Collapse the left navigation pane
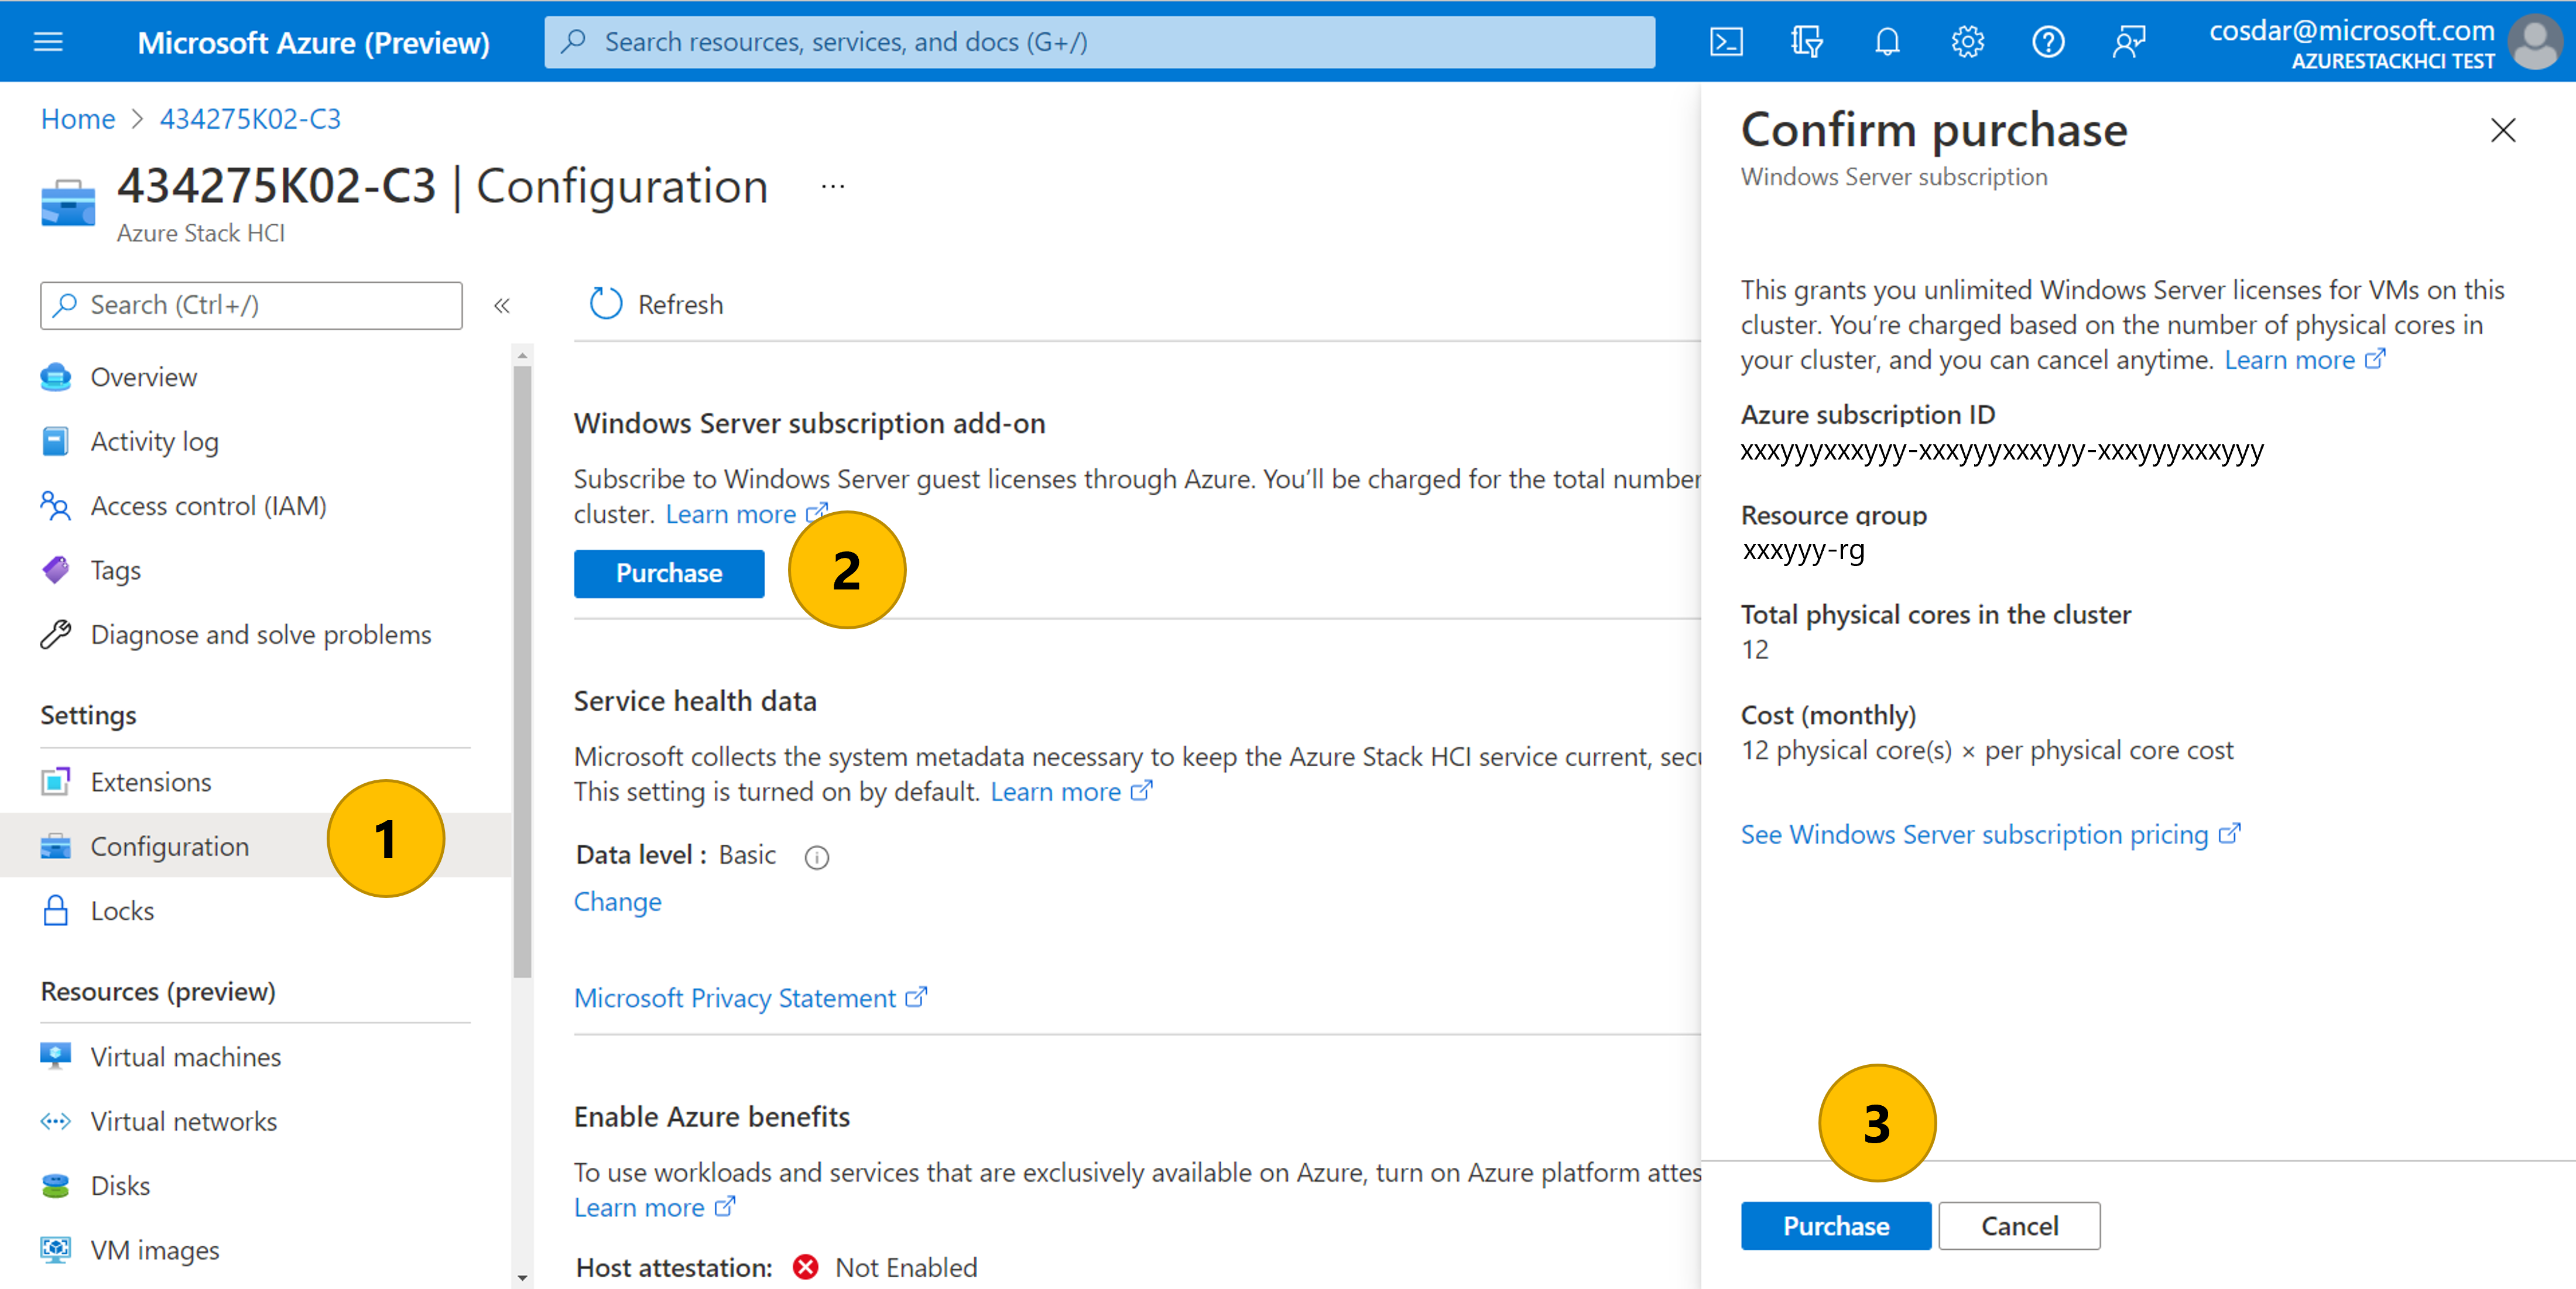 [502, 305]
